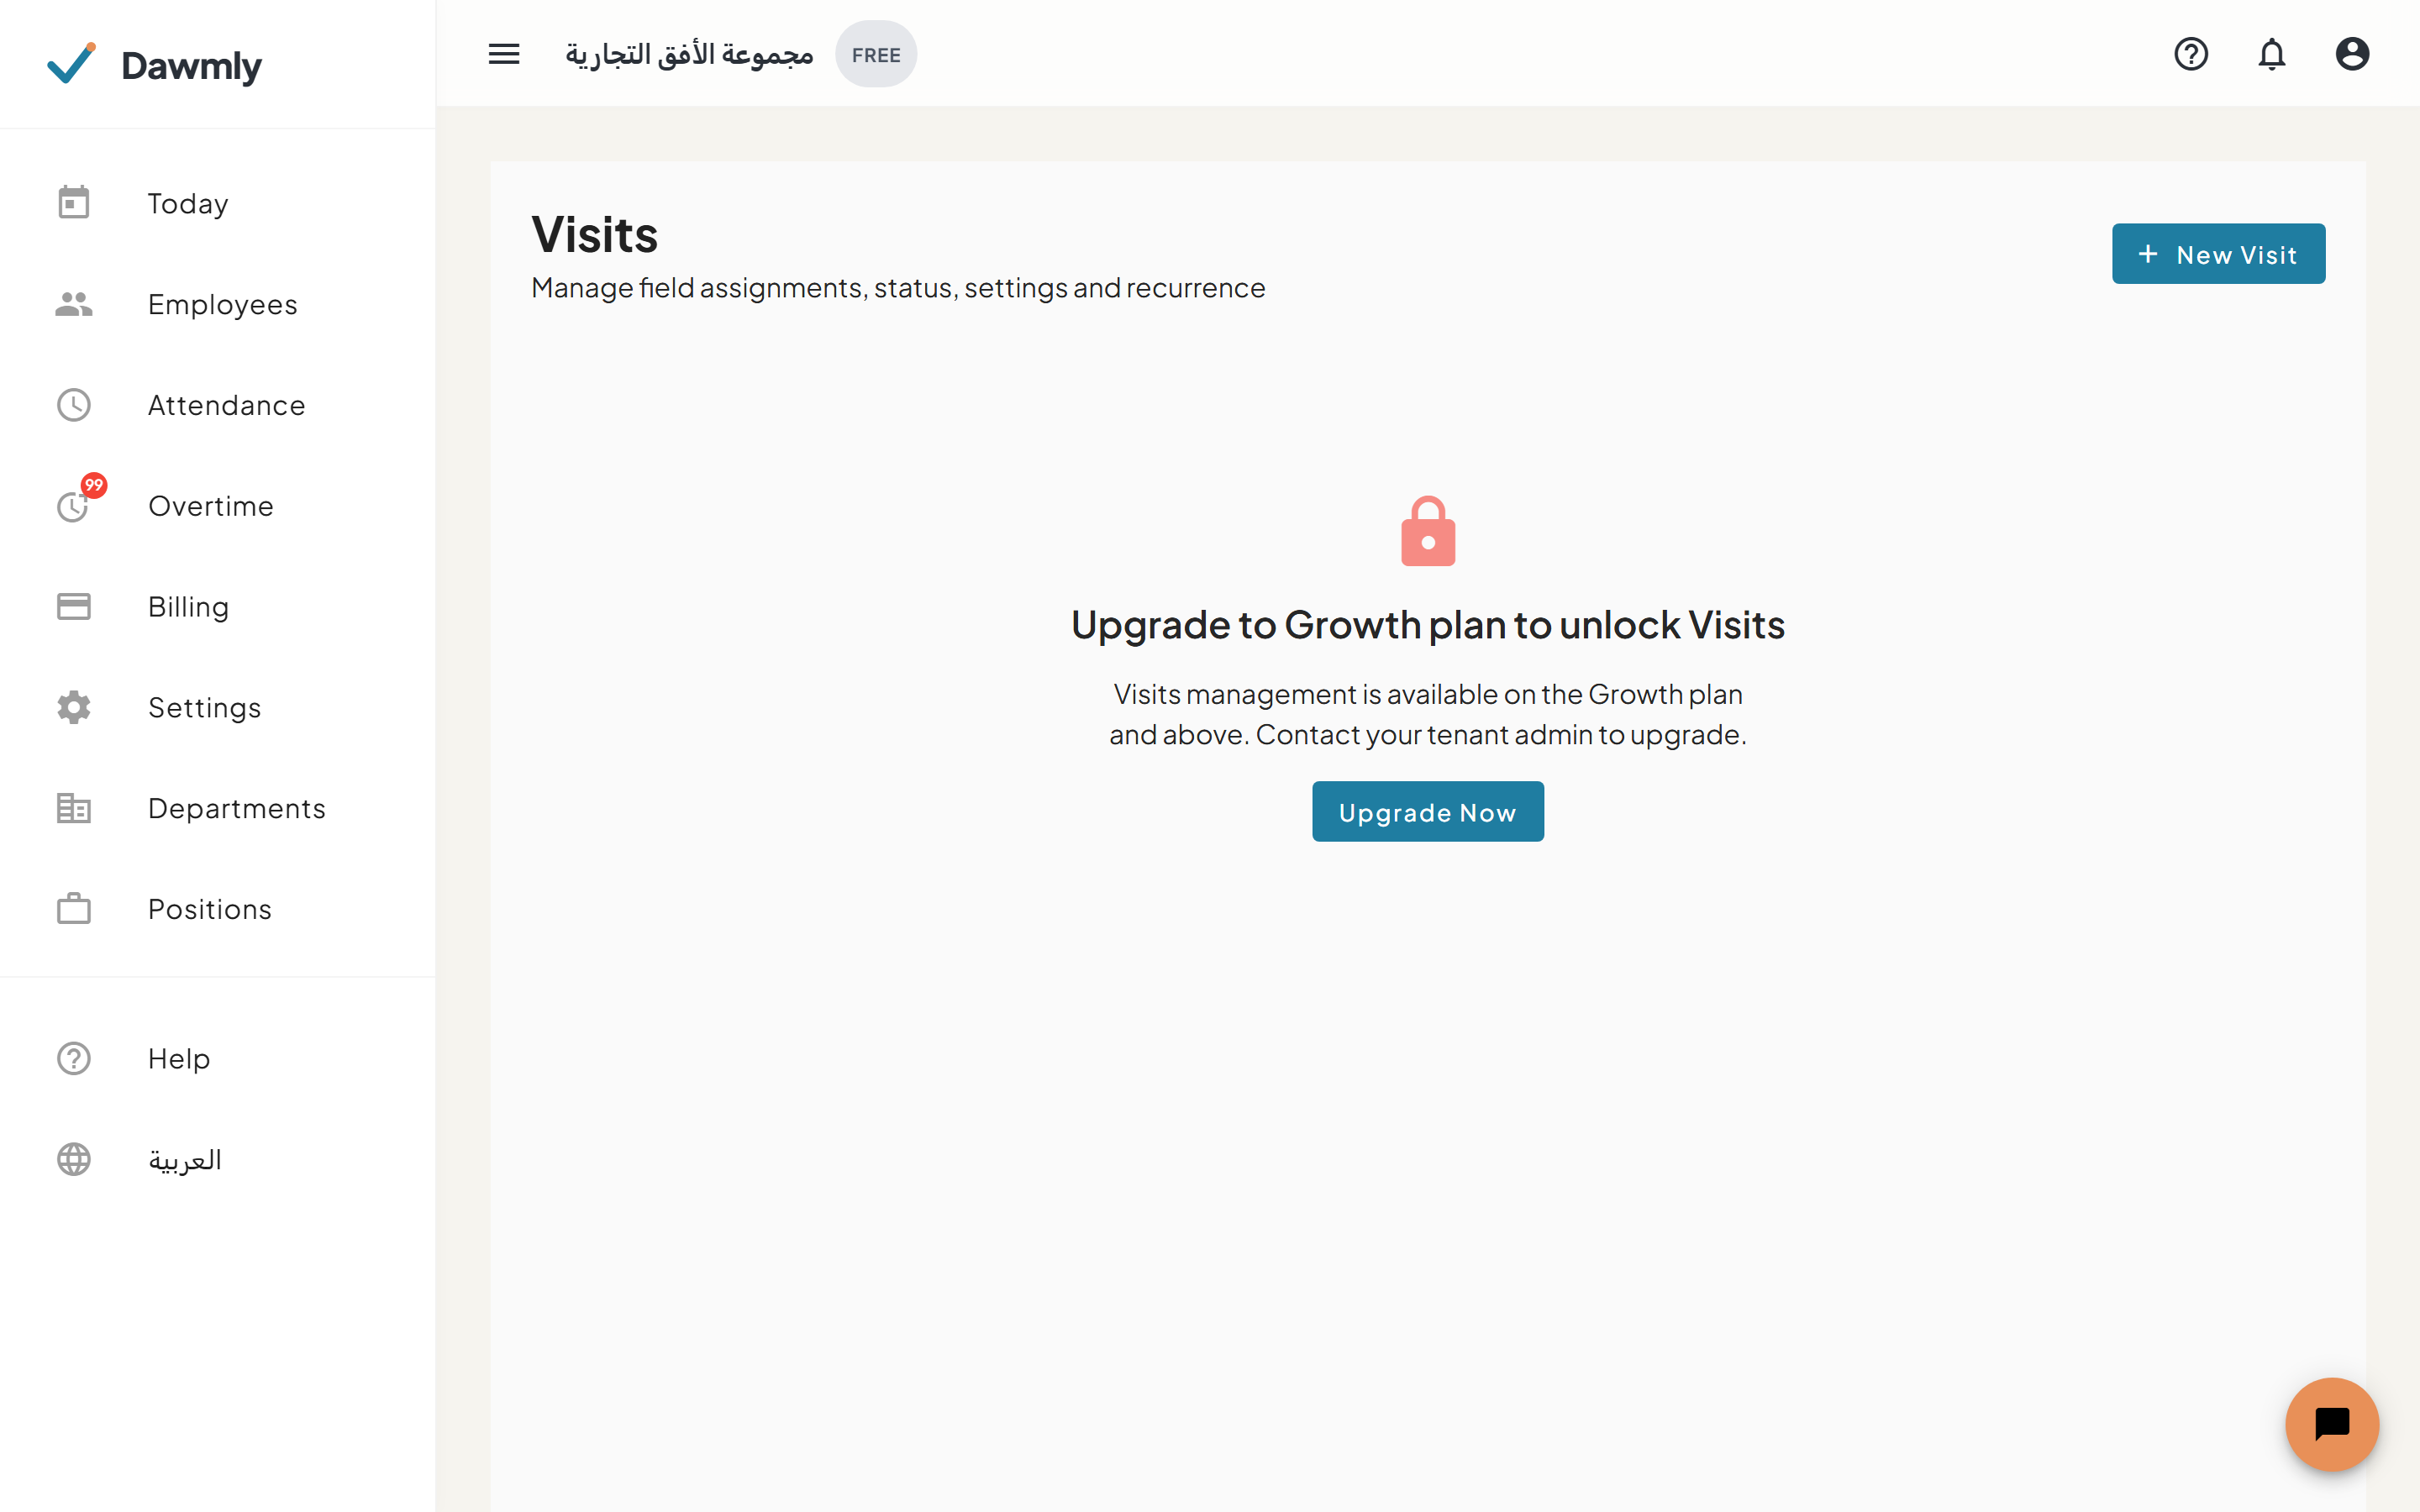Click the Visits page heading
Screen dimensions: 2420x1512
[595, 235]
